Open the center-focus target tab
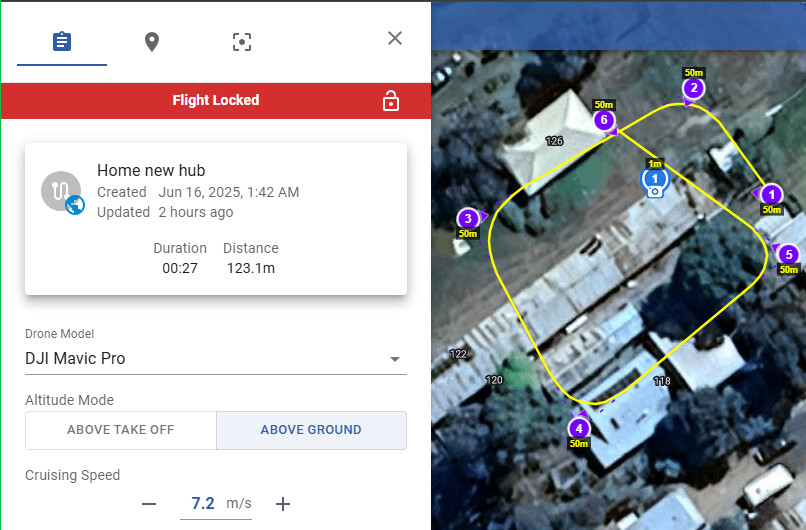The width and height of the screenshot is (806, 530). tap(242, 42)
